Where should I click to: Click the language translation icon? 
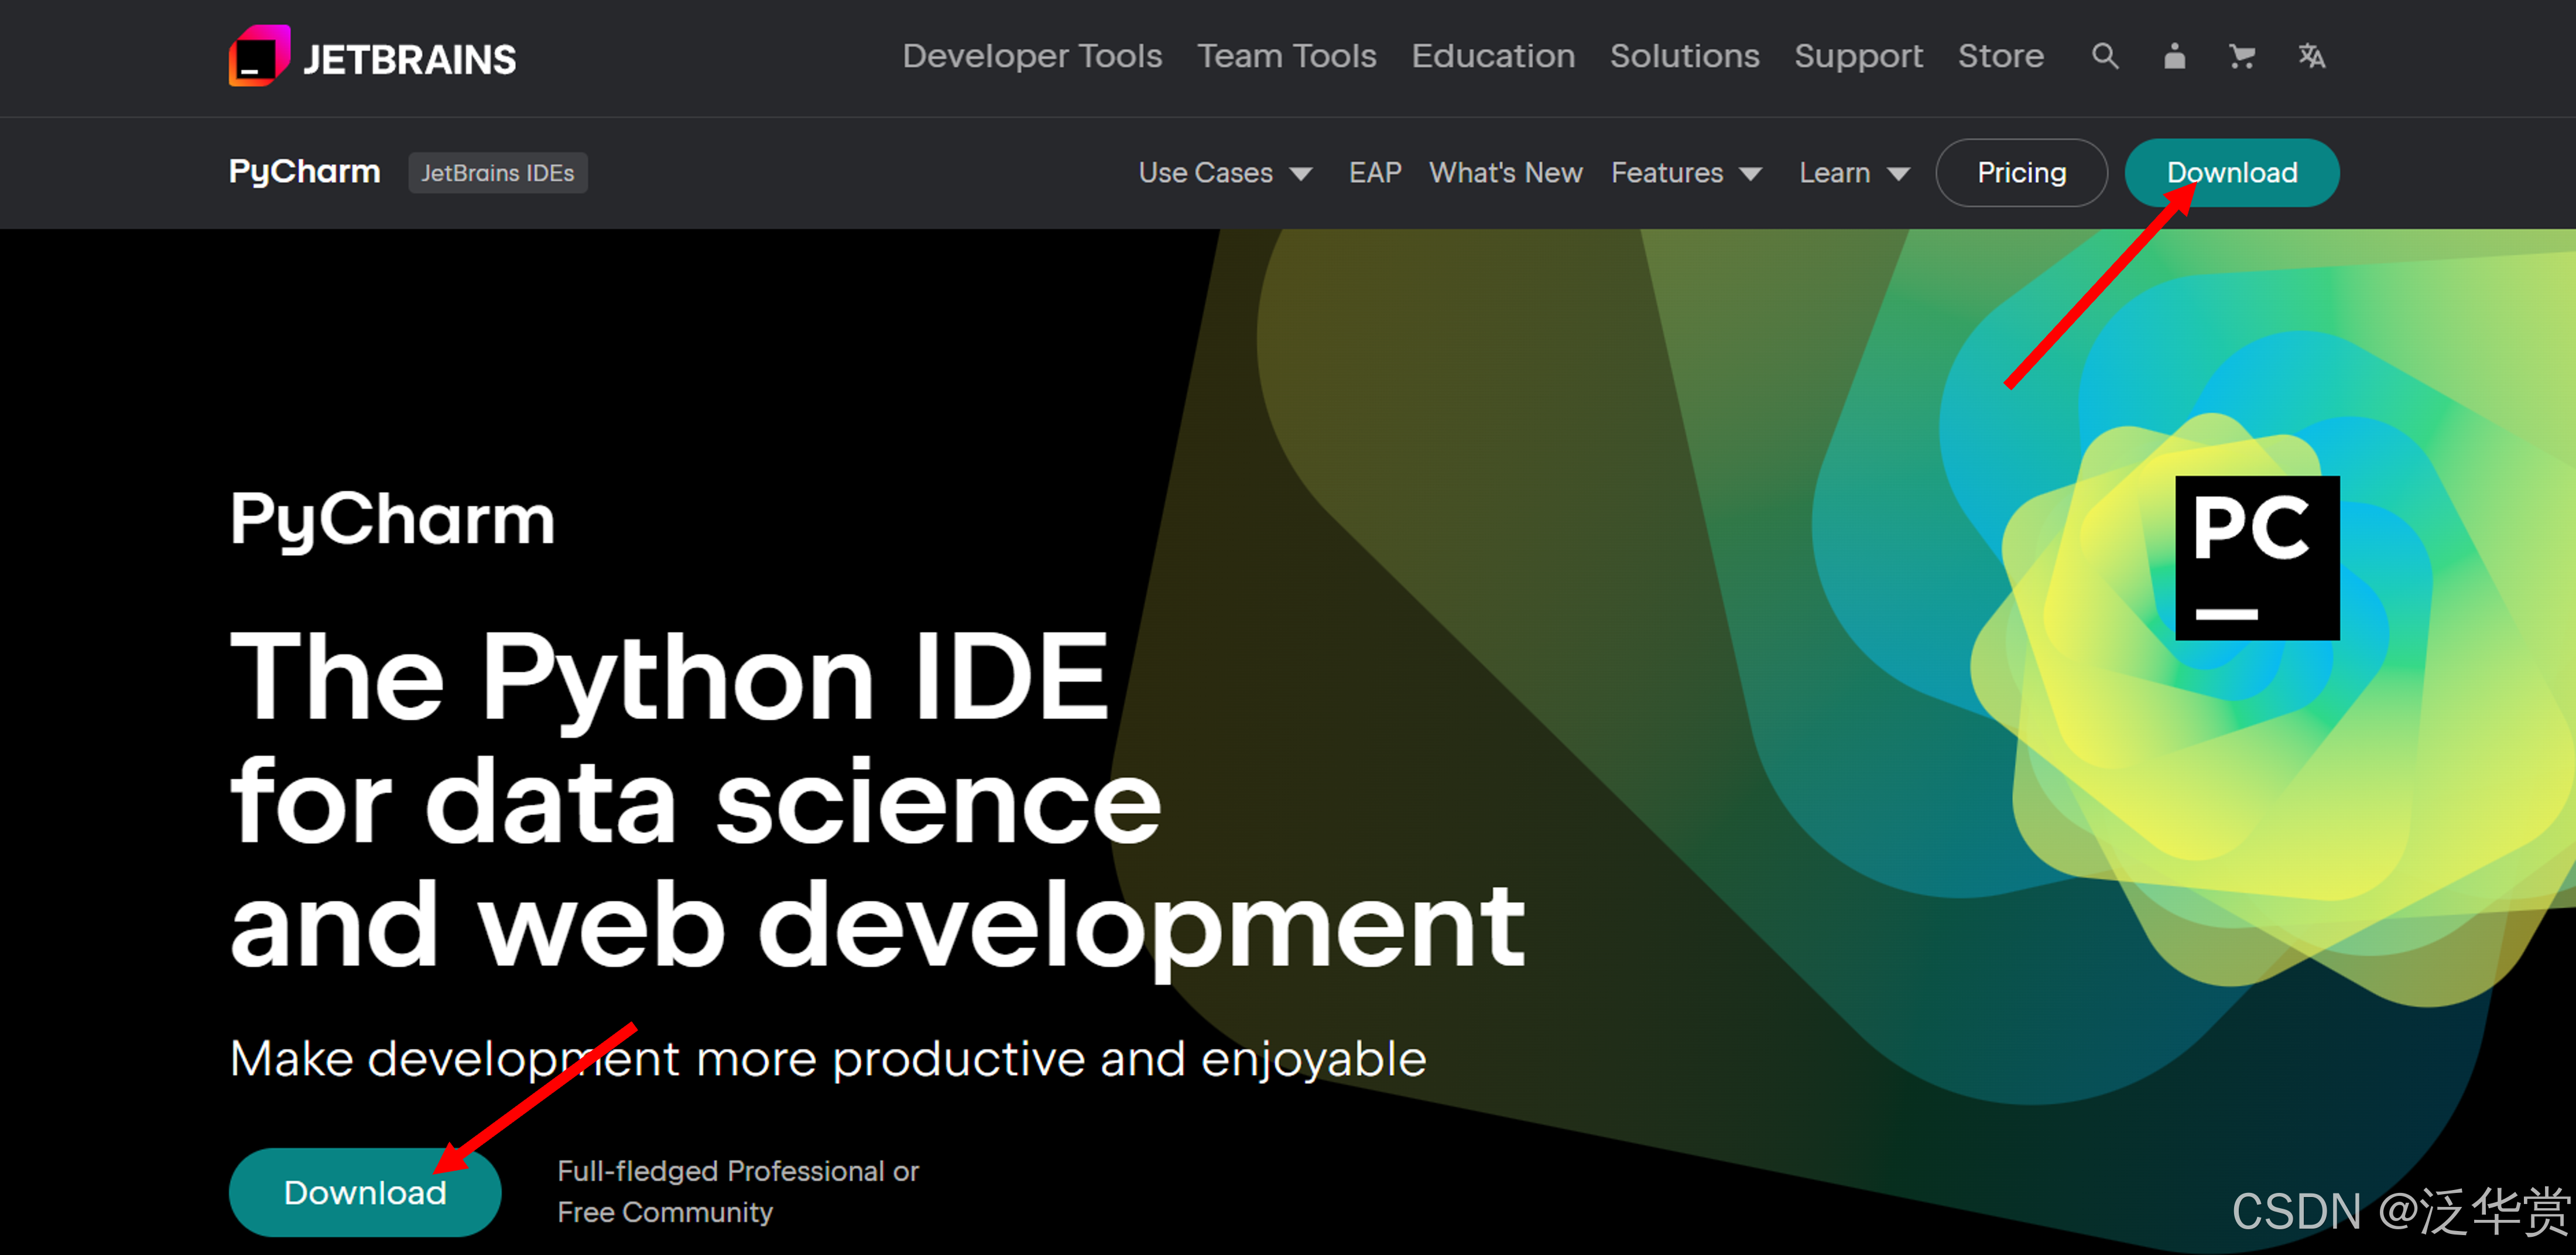coord(2311,56)
